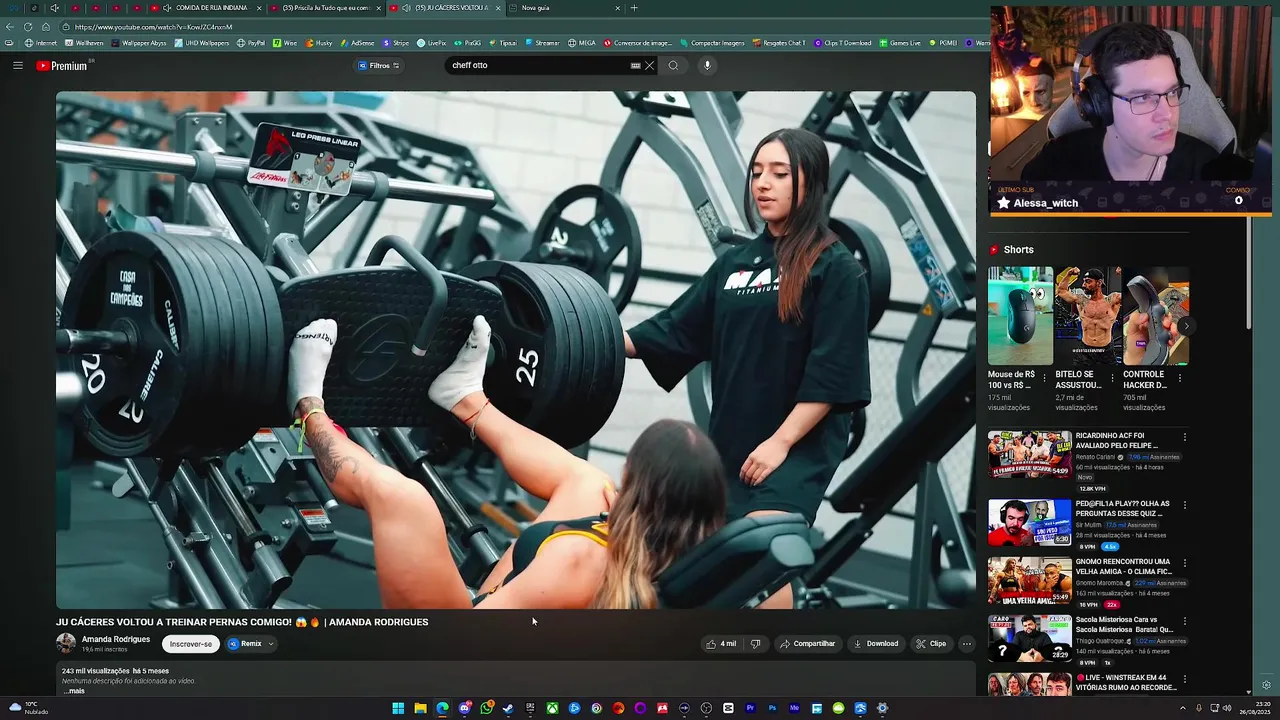Click the Remix button
This screenshot has height=720, width=1280.
tap(245, 644)
